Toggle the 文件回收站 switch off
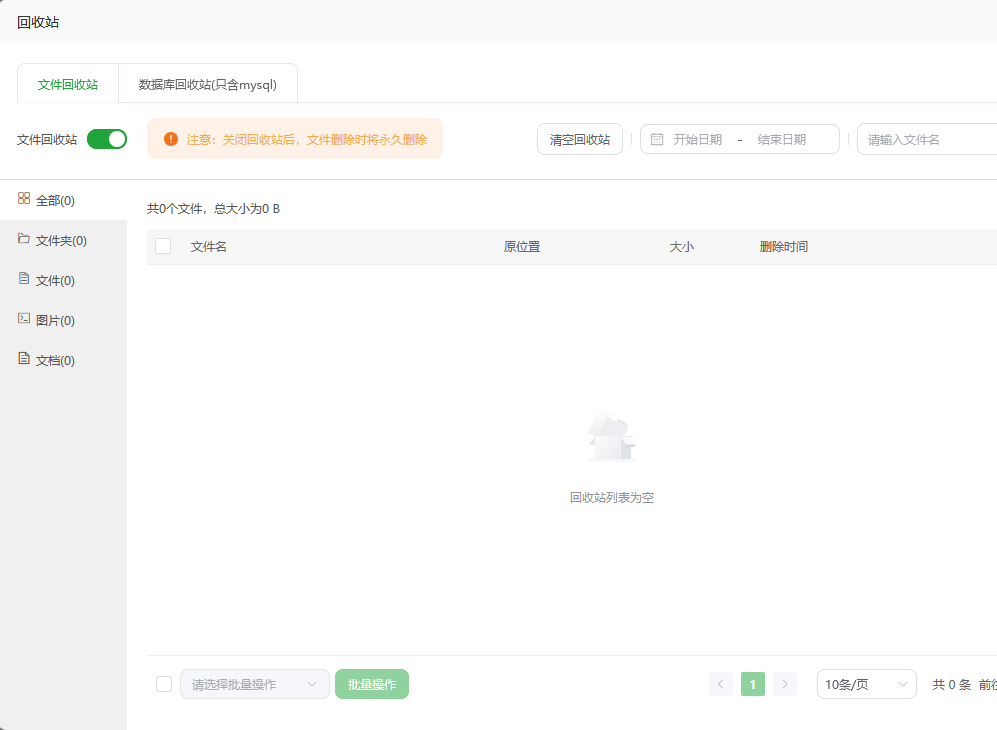The image size is (997, 730). (107, 139)
